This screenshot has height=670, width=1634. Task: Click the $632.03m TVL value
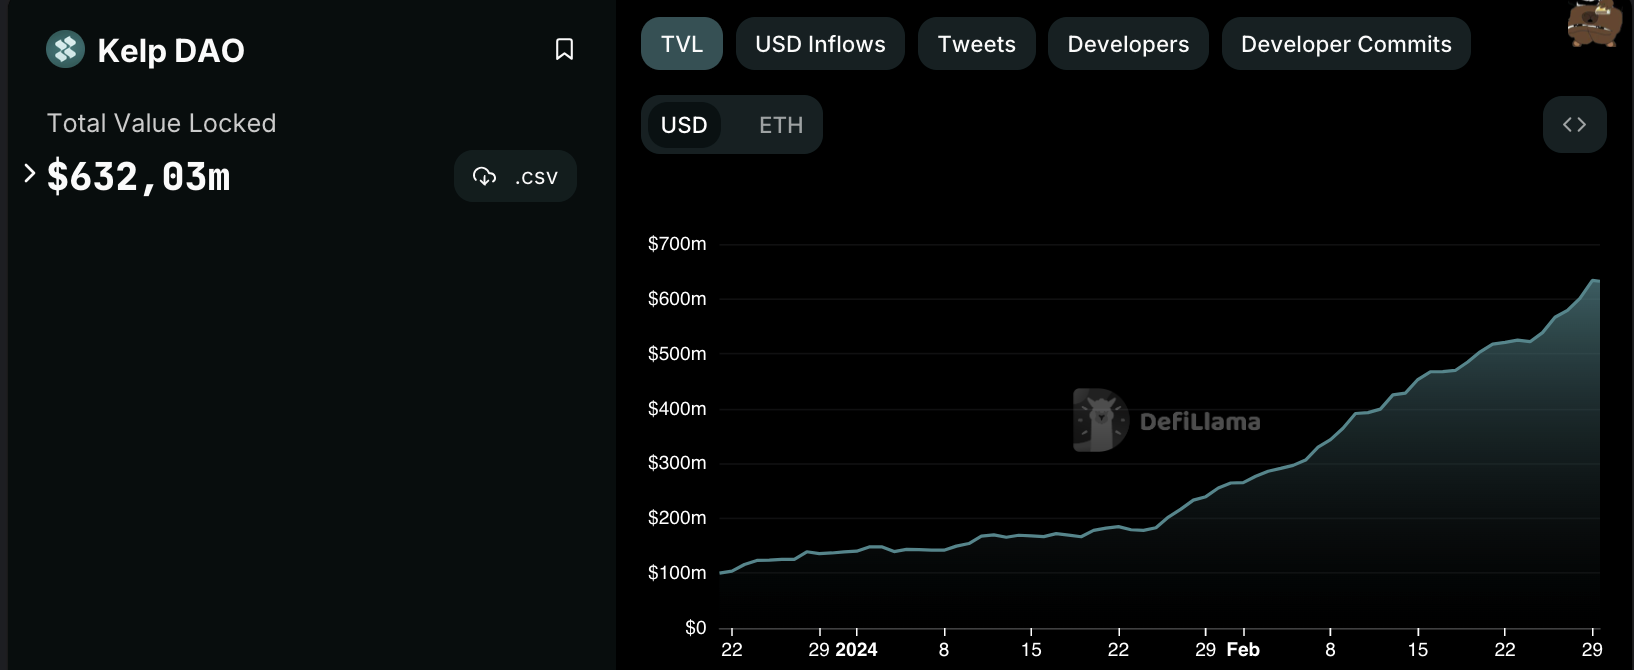coord(139,177)
